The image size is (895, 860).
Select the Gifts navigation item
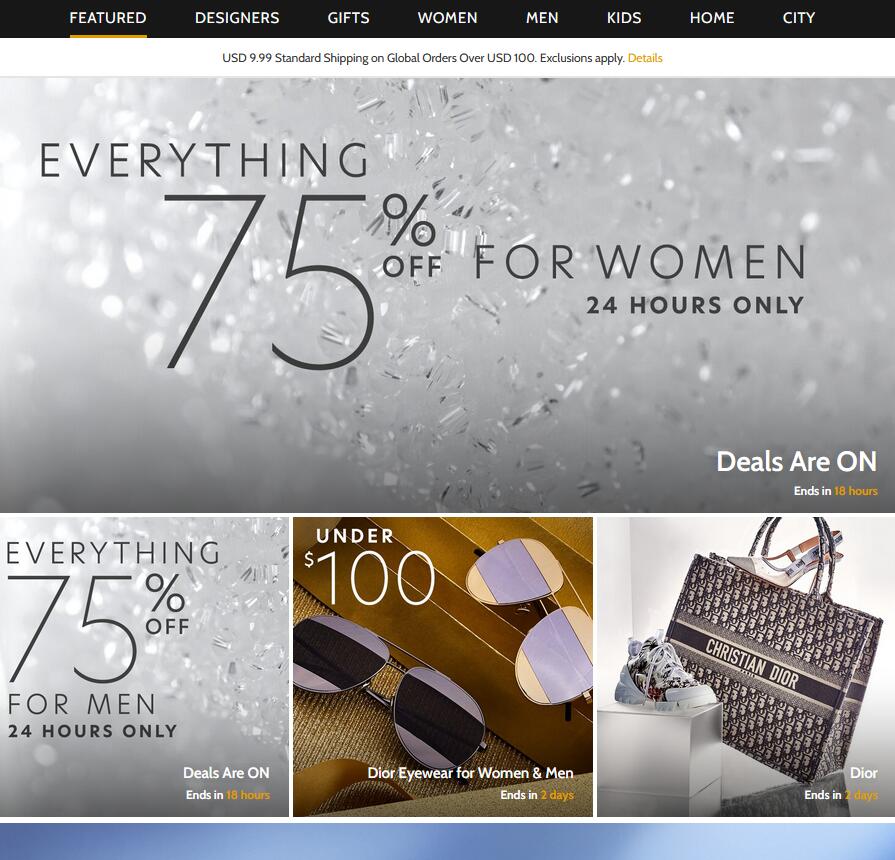point(348,18)
